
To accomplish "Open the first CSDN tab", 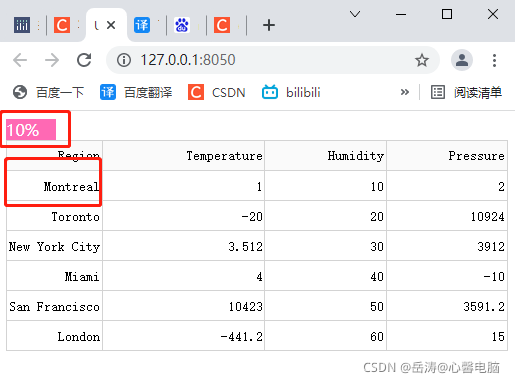I will (x=62, y=25).
